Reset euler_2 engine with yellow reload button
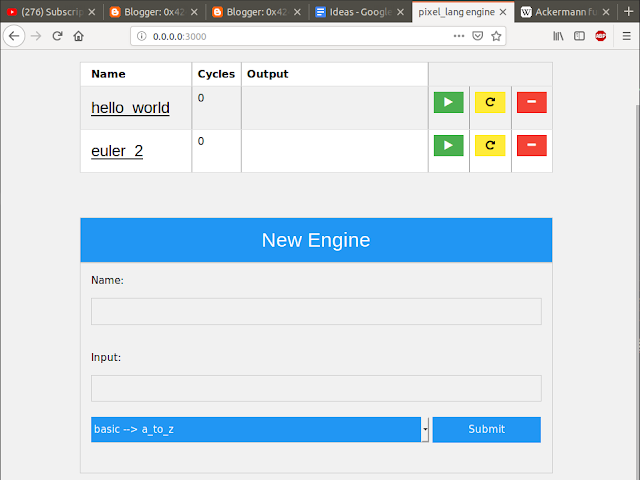640x480 pixels. [490, 145]
